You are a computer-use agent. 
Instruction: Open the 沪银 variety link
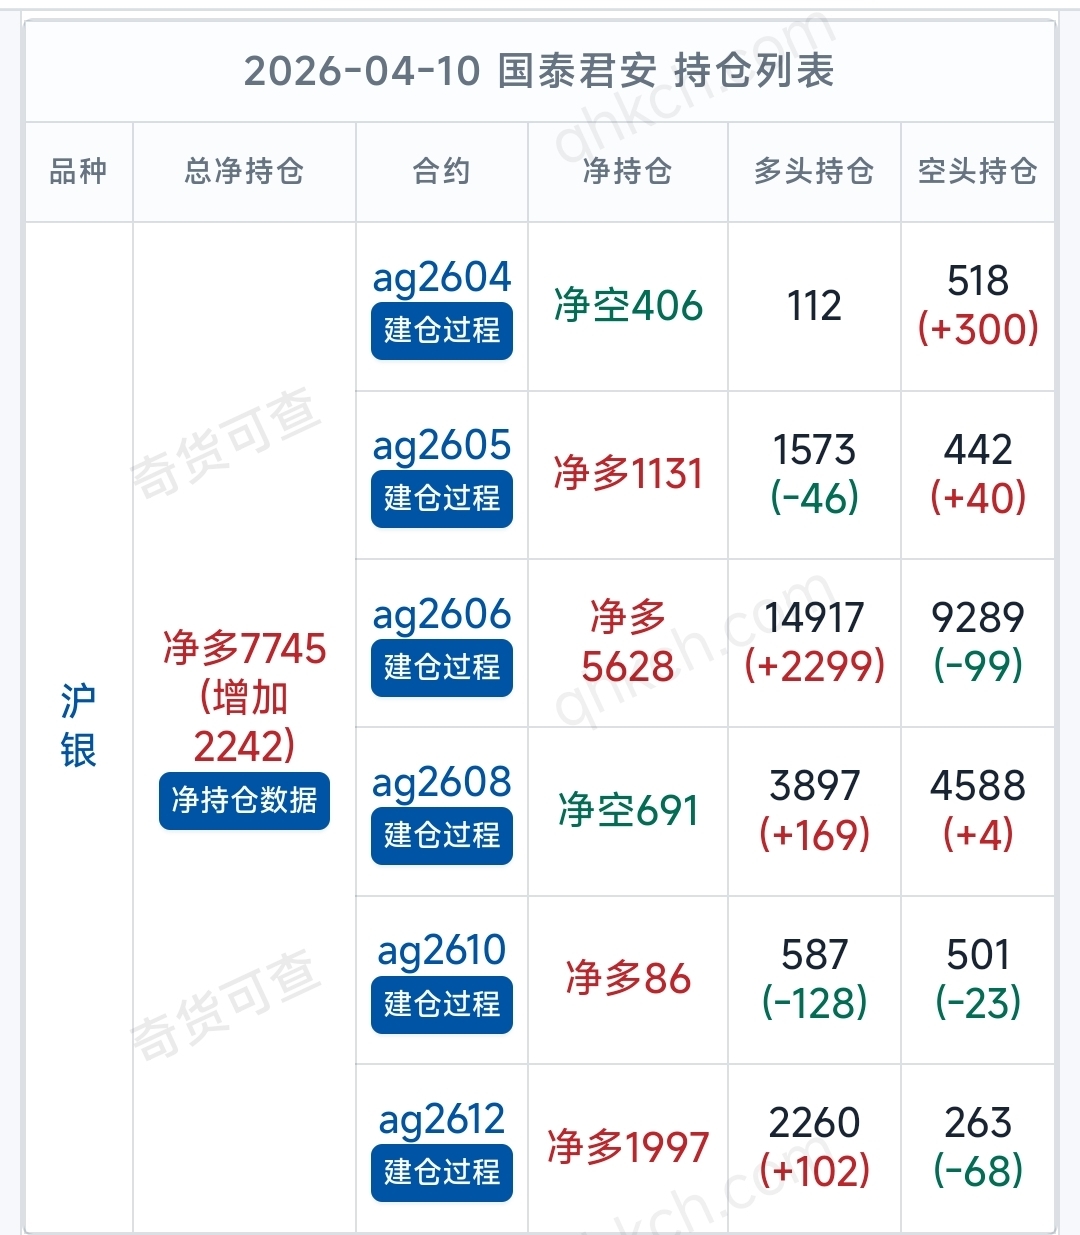[x=78, y=727]
